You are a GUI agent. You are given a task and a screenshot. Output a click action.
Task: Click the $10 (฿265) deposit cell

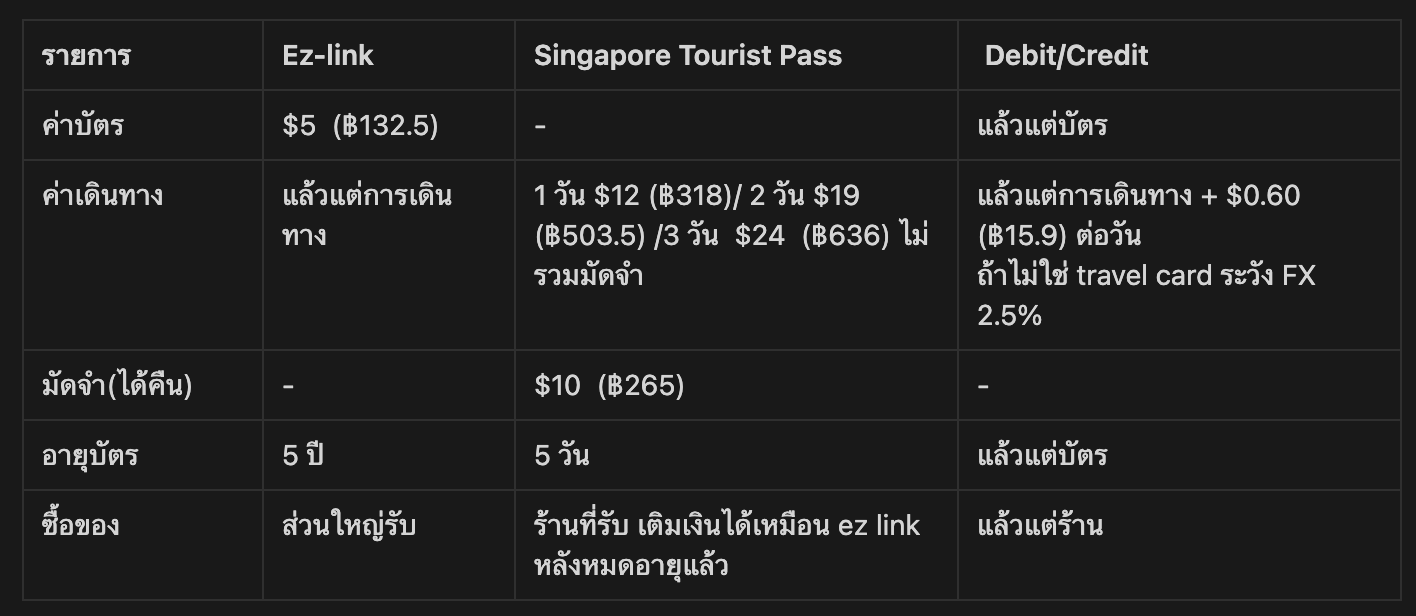(609, 386)
